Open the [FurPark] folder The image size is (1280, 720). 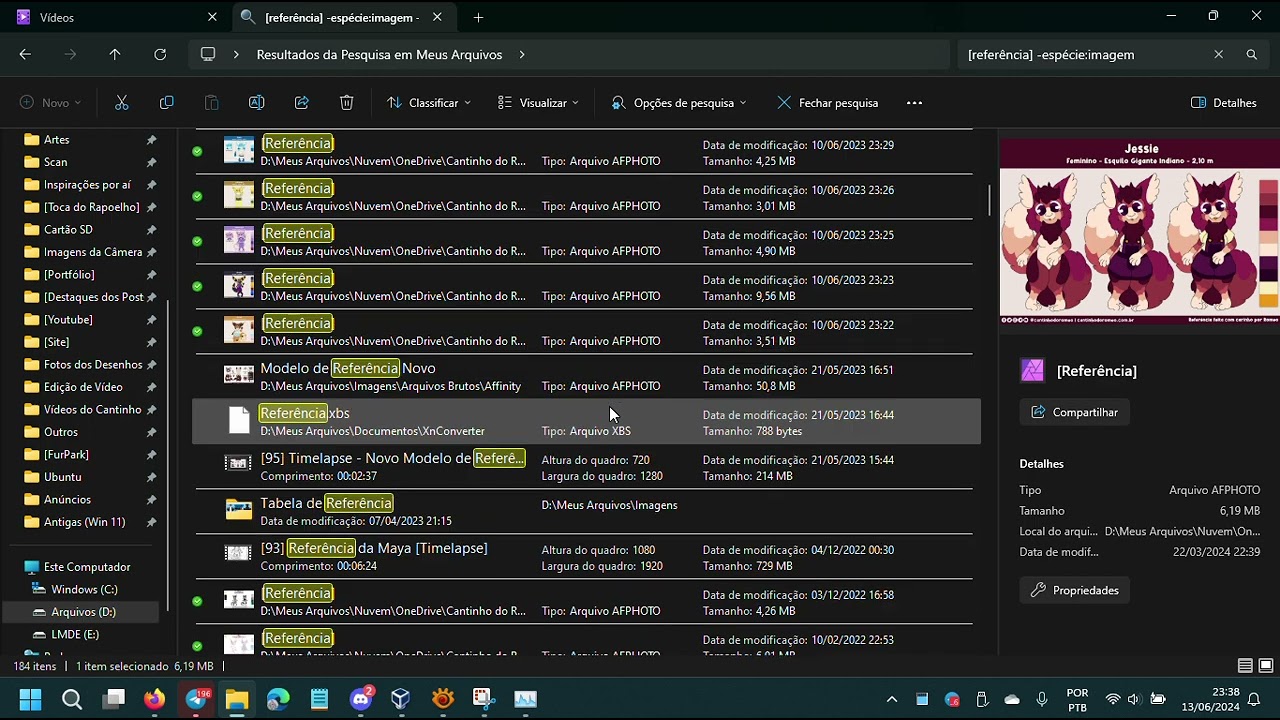66,455
